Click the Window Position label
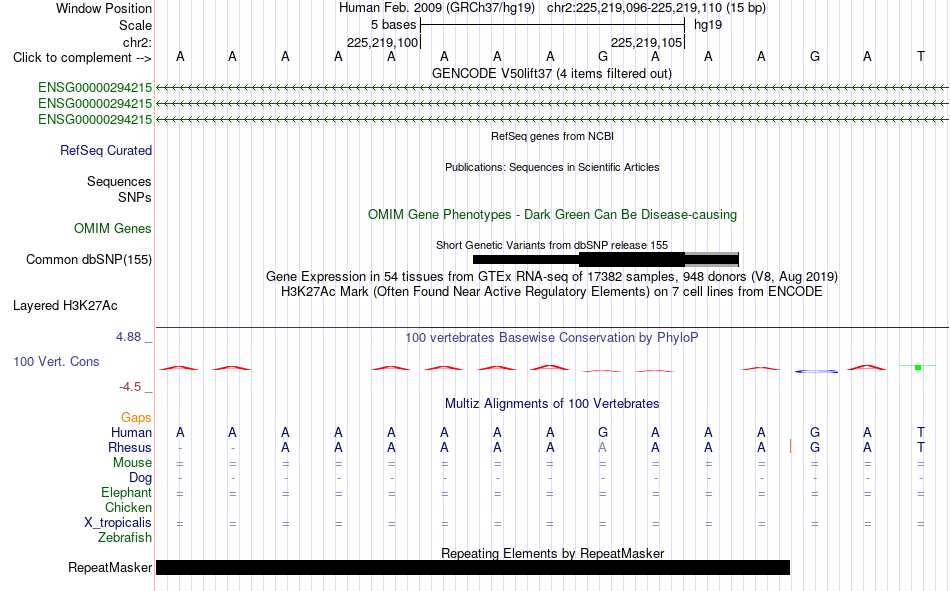 (104, 8)
